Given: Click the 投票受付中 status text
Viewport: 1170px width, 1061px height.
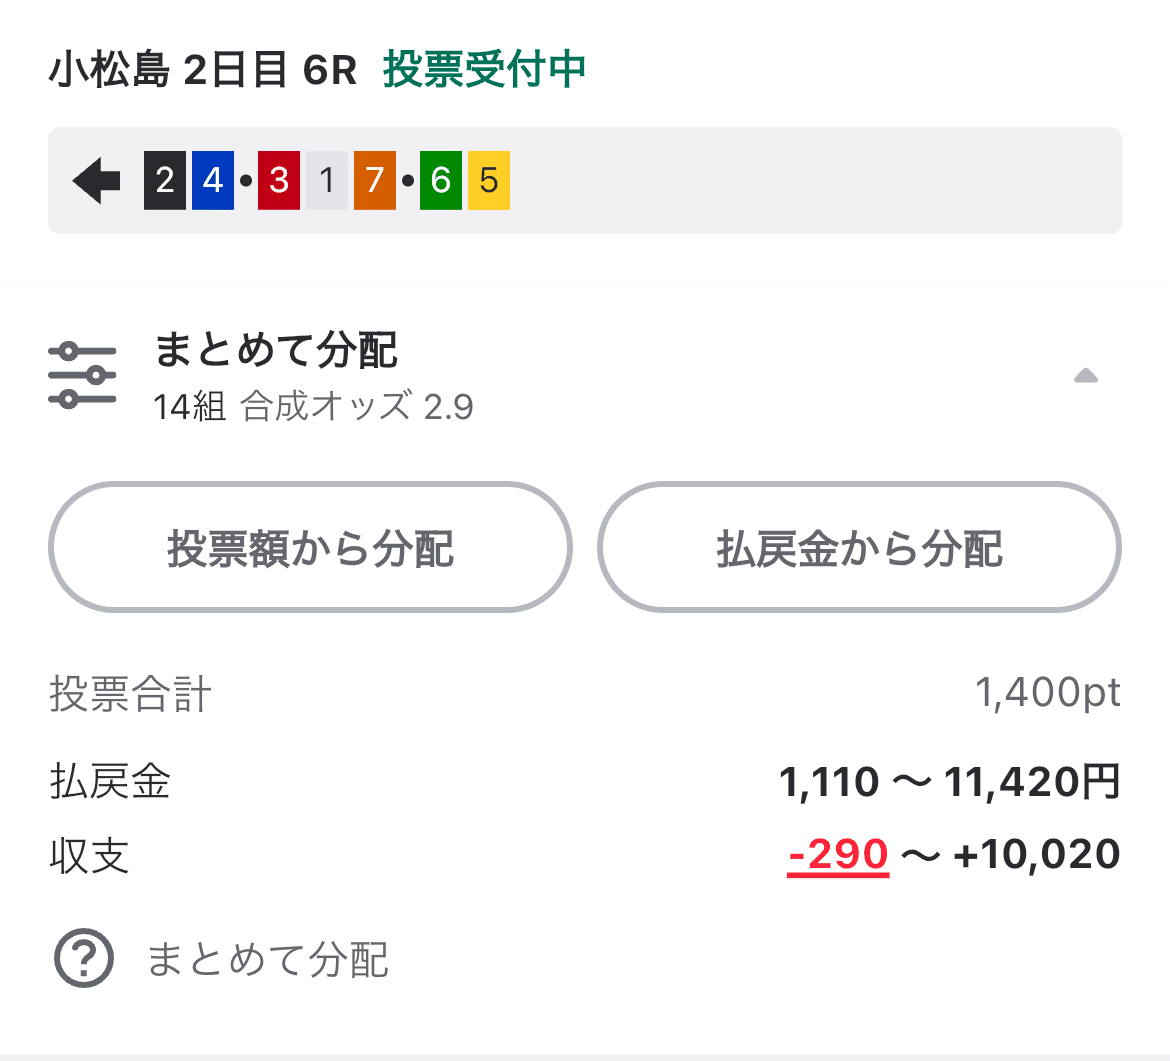Looking at the screenshot, I should point(484,70).
